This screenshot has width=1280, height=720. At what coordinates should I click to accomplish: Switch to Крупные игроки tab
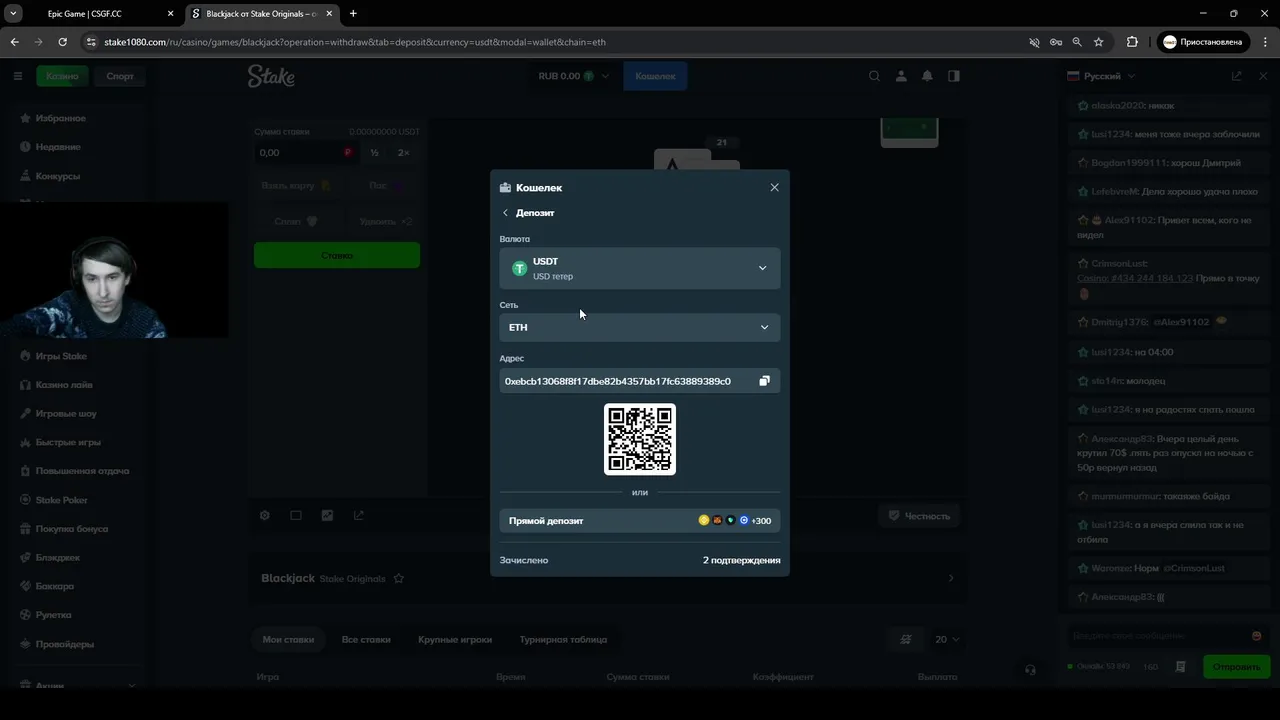(x=455, y=639)
